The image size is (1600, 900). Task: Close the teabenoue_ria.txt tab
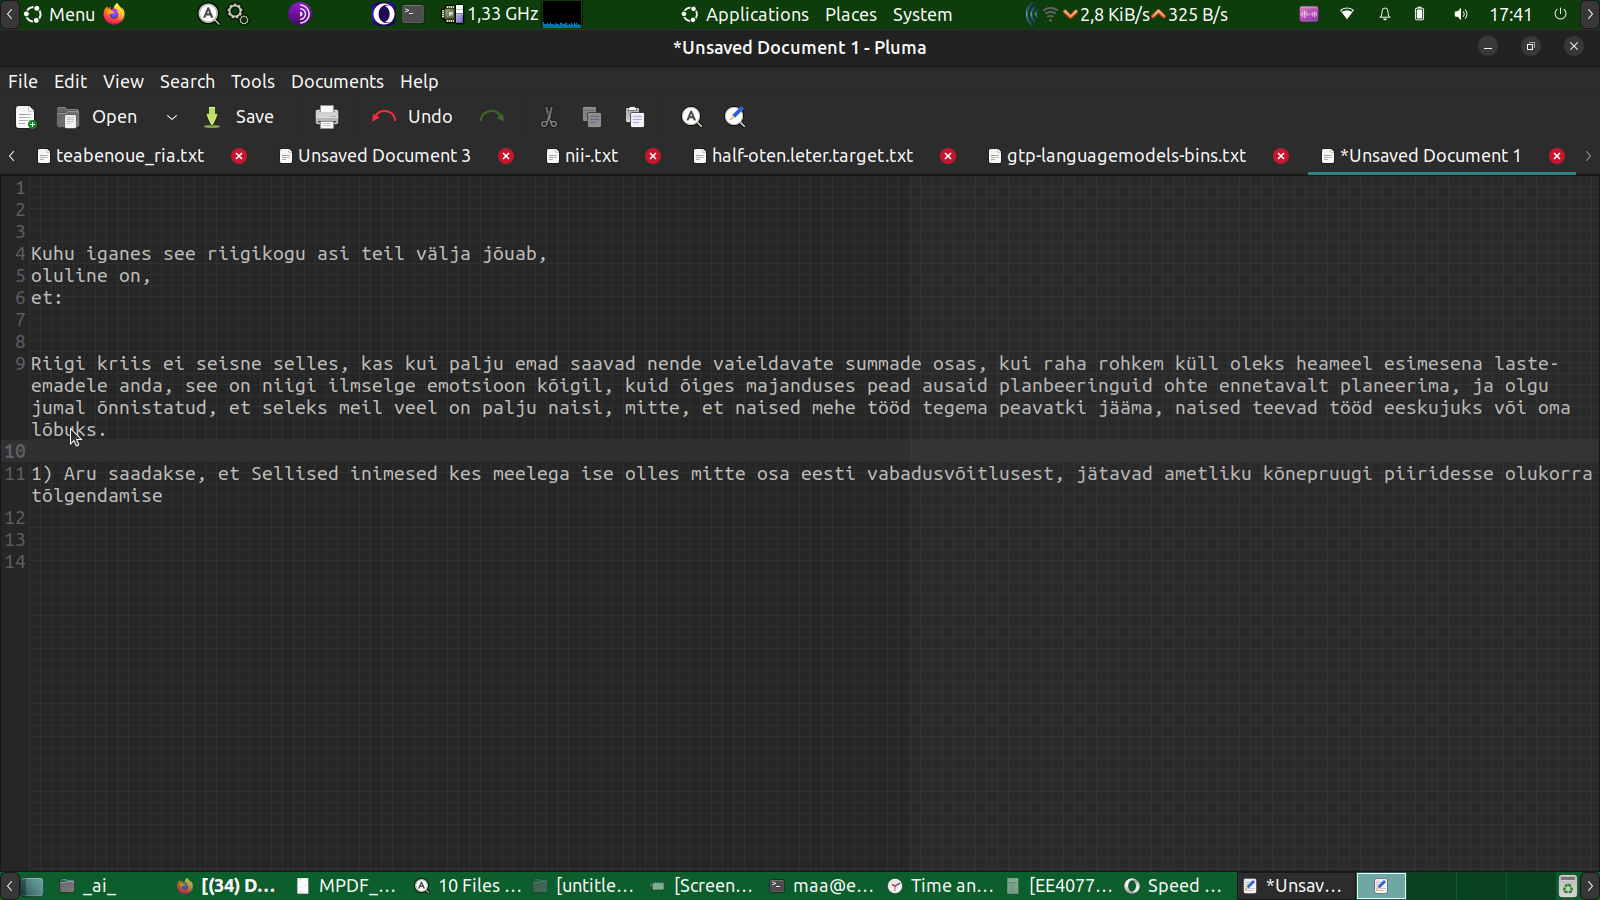coord(239,156)
